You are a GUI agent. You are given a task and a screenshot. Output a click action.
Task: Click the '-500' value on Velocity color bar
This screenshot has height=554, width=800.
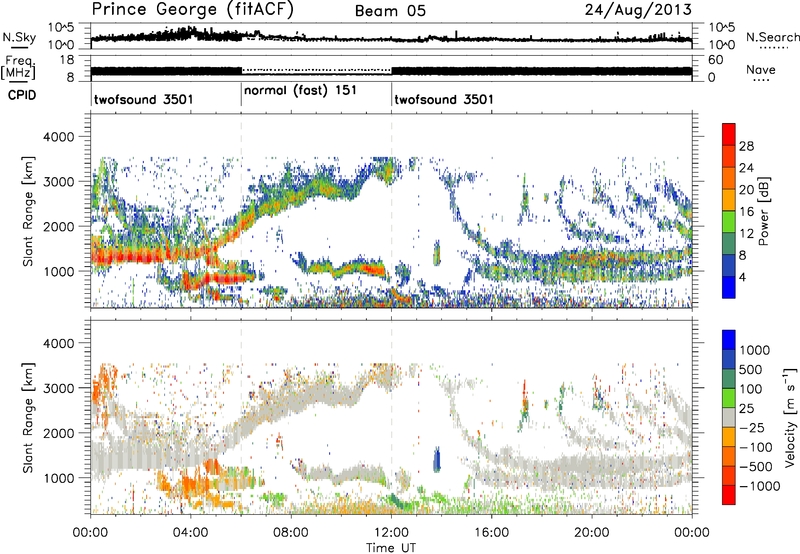point(756,467)
